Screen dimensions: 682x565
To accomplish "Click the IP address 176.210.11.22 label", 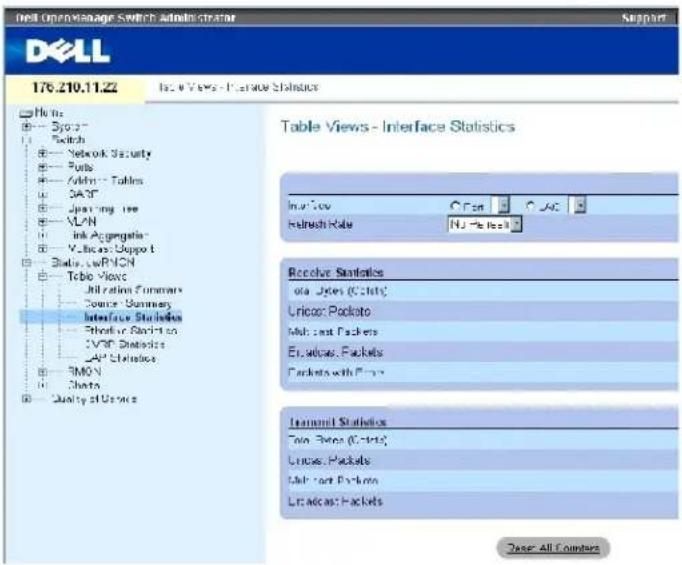I will [x=74, y=87].
